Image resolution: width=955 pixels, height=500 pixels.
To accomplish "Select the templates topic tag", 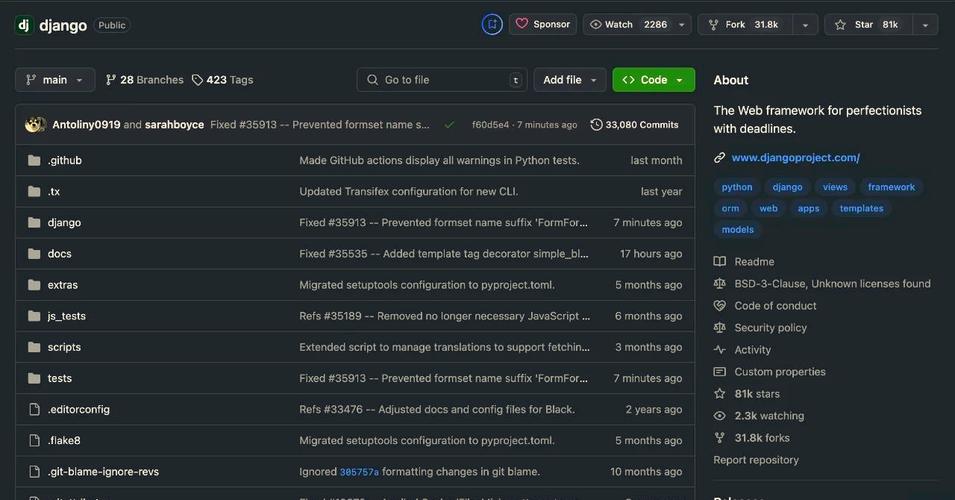I will tap(861, 208).
